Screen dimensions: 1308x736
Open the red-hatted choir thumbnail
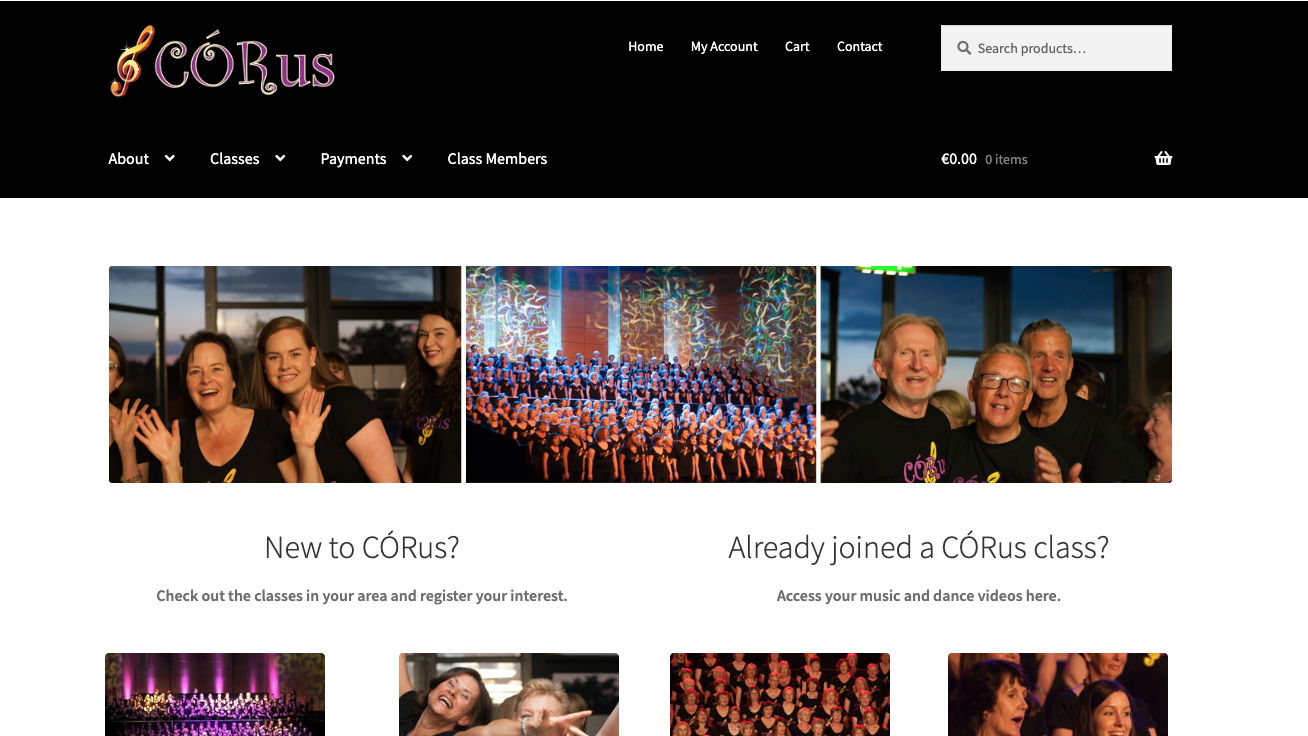780,694
